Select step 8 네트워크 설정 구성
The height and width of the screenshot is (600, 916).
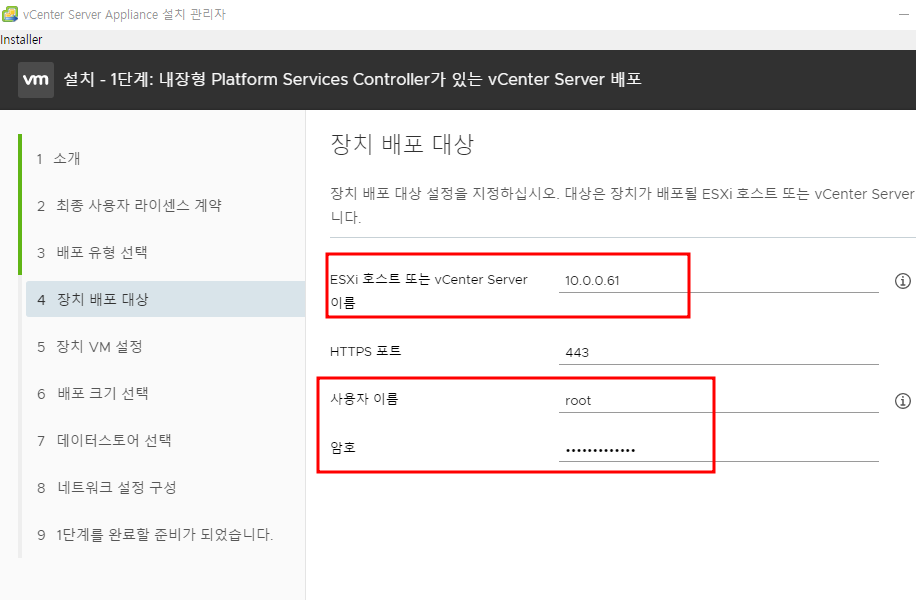pos(106,487)
